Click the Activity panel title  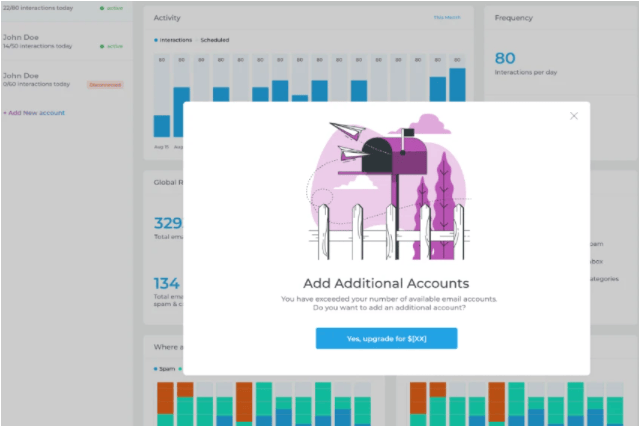tap(168, 18)
